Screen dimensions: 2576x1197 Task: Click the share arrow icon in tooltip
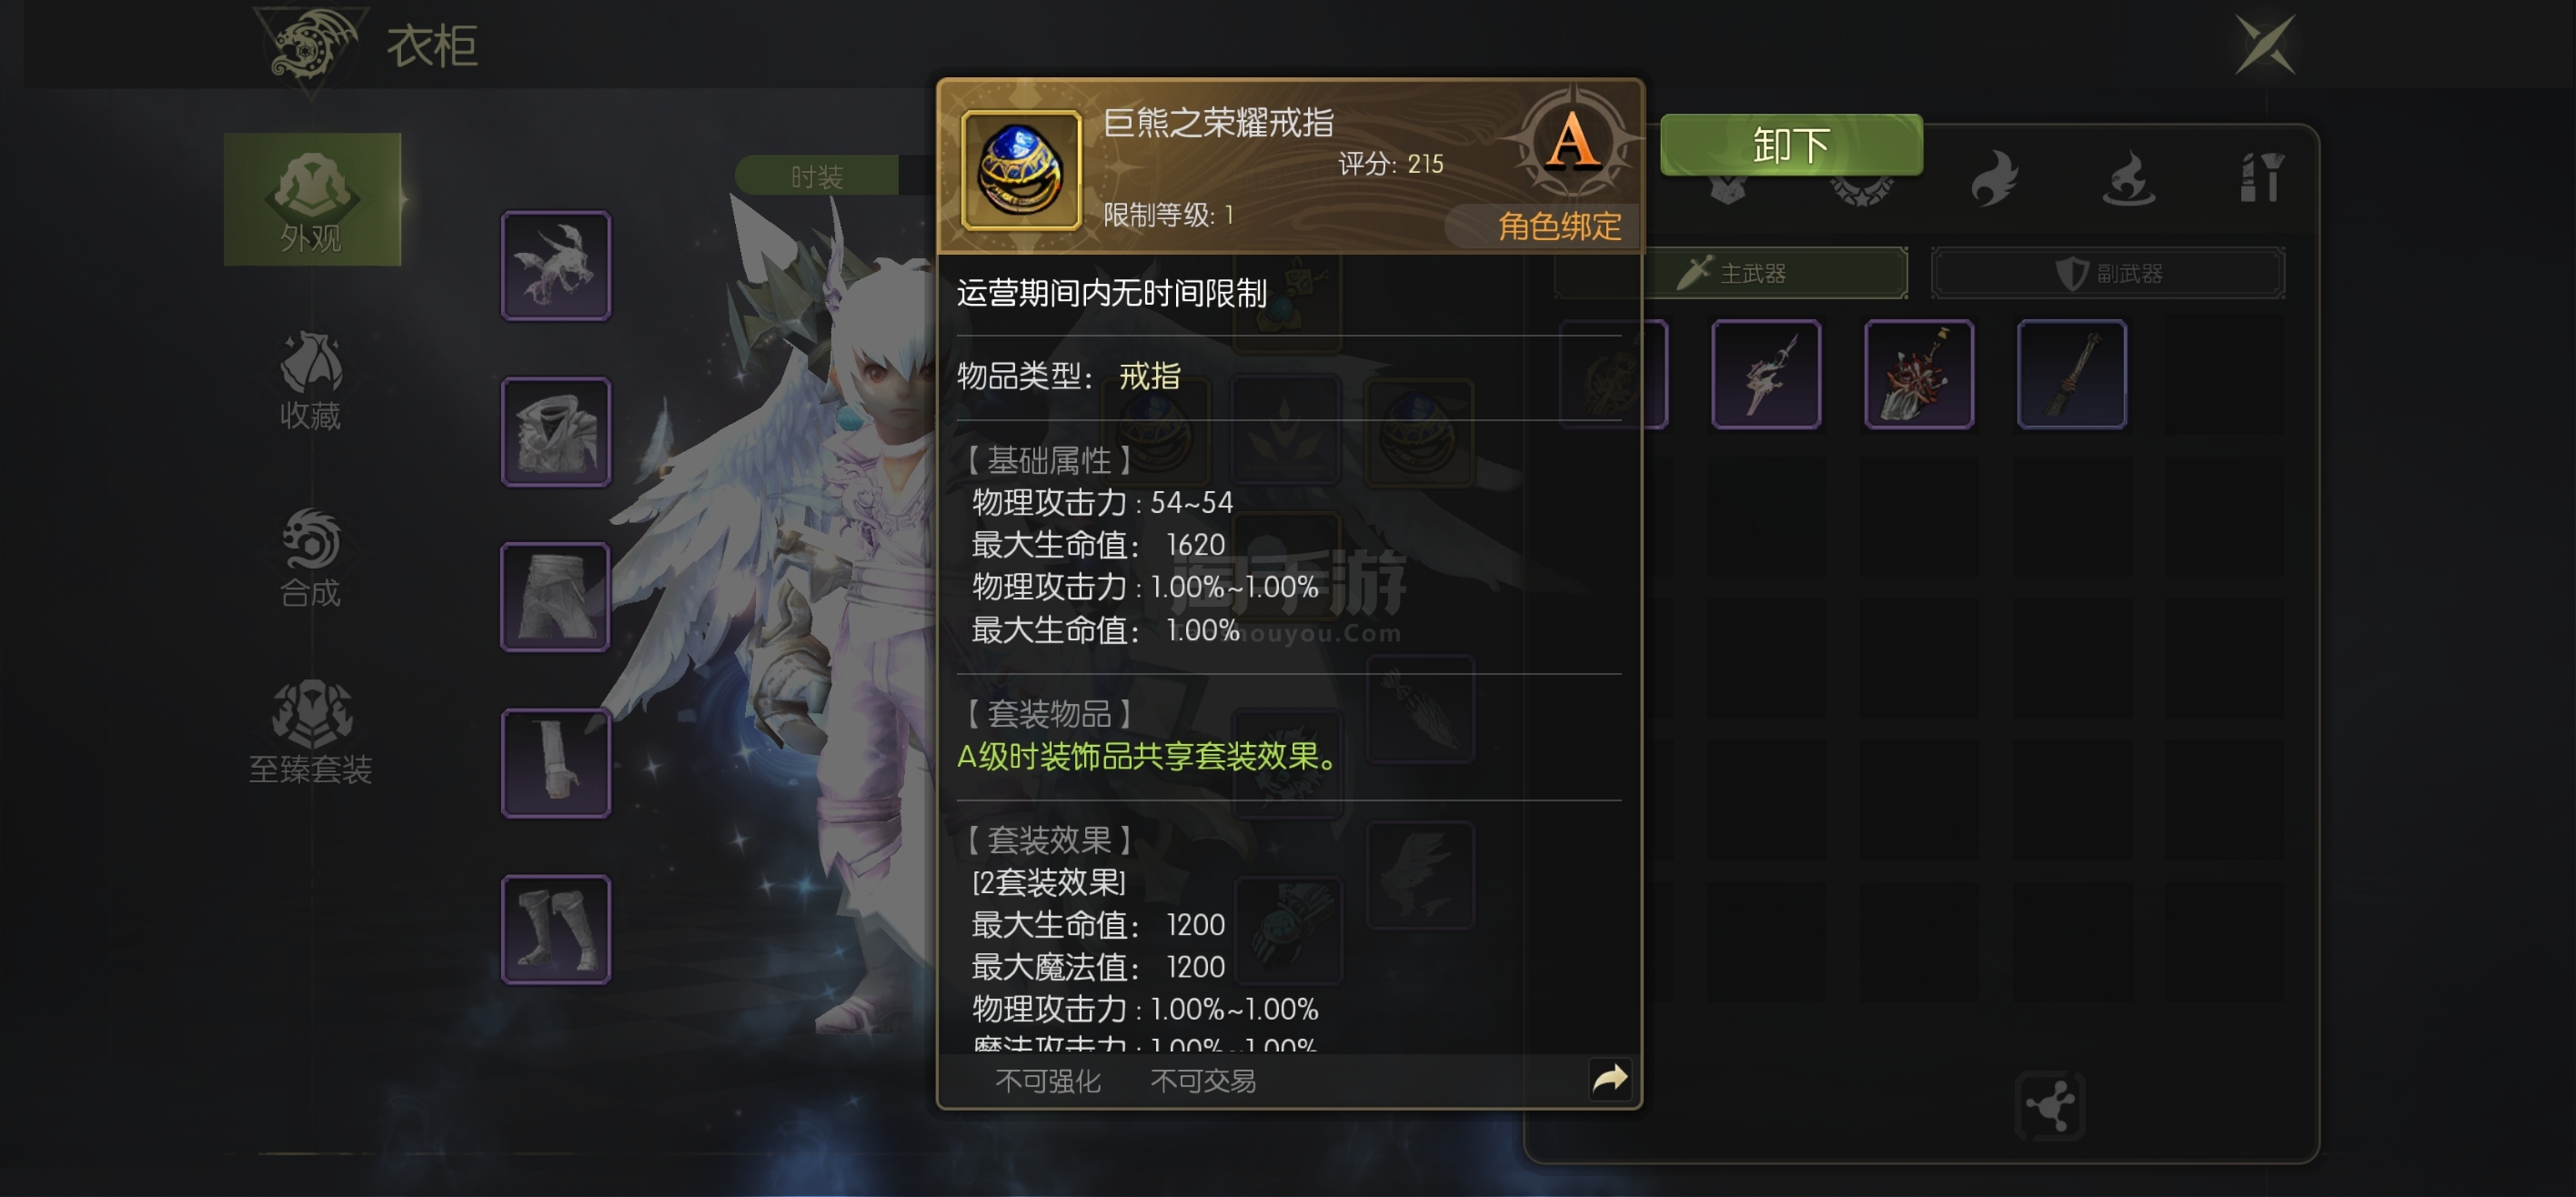pyautogui.click(x=1610, y=1078)
